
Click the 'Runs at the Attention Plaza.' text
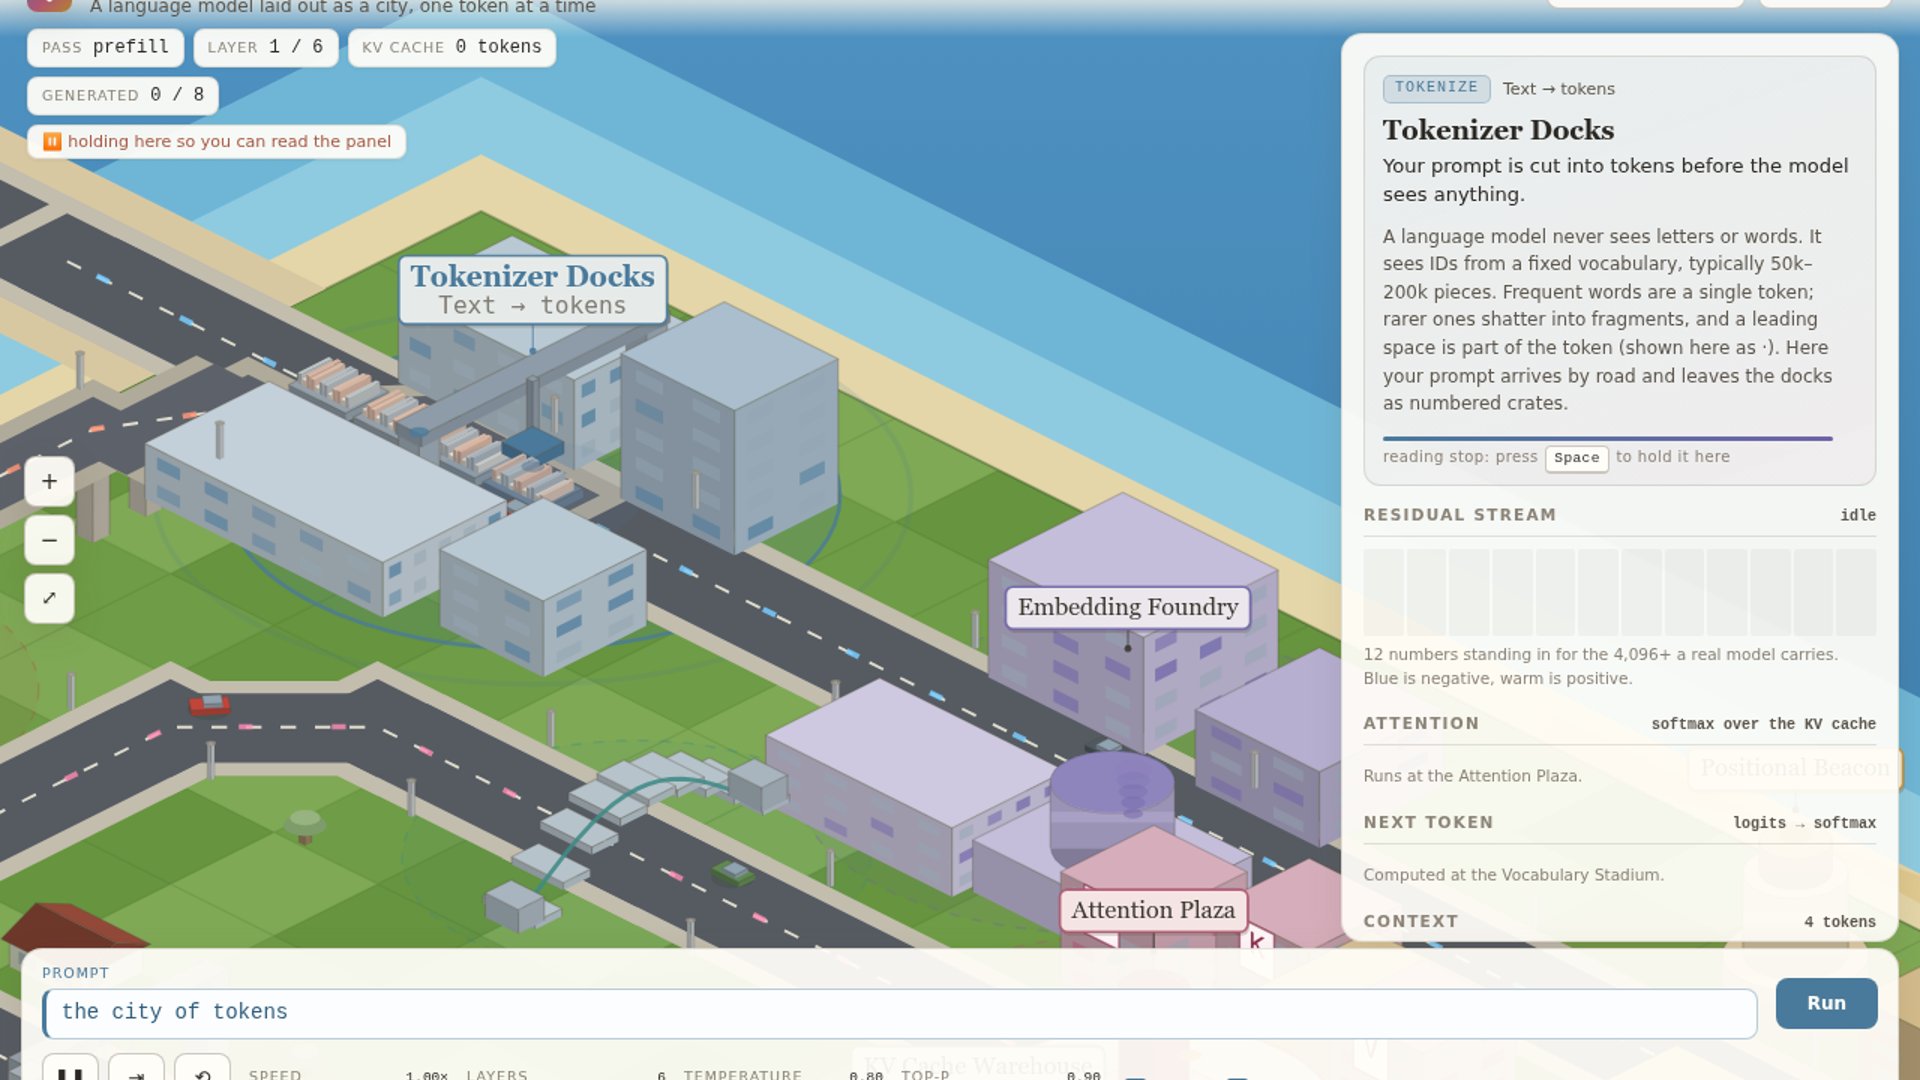tap(1472, 776)
